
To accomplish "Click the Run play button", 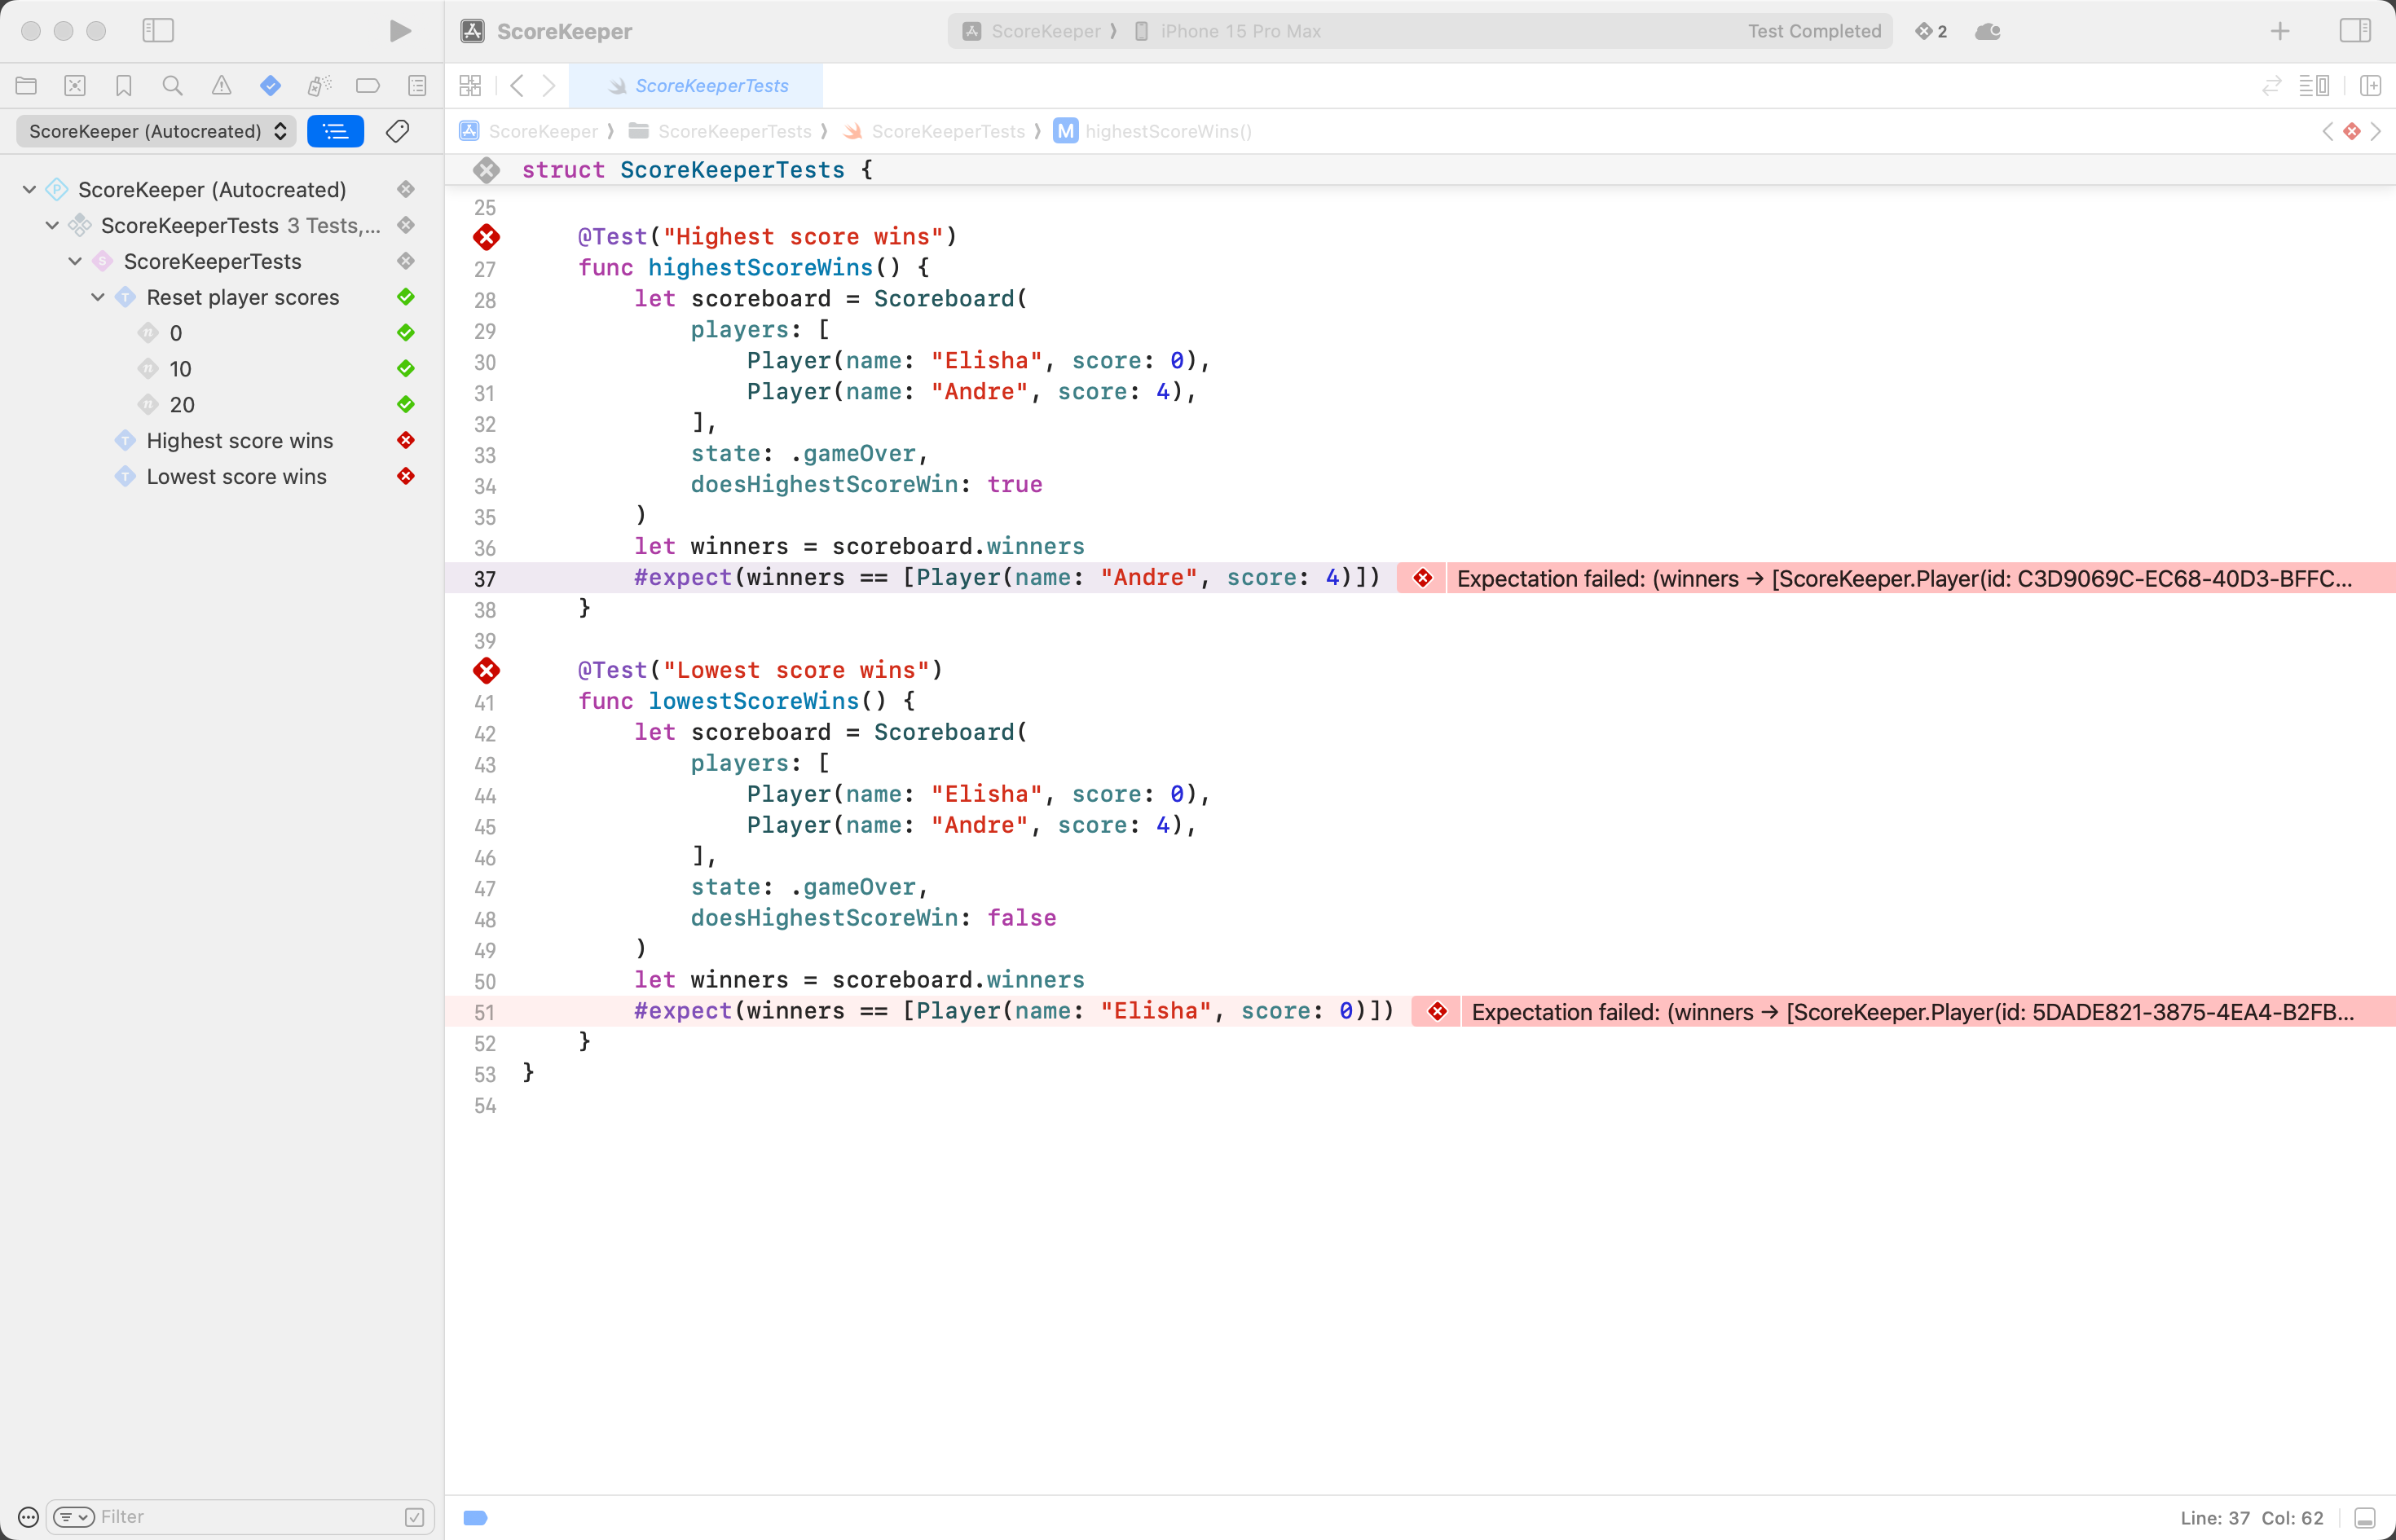I will [400, 31].
